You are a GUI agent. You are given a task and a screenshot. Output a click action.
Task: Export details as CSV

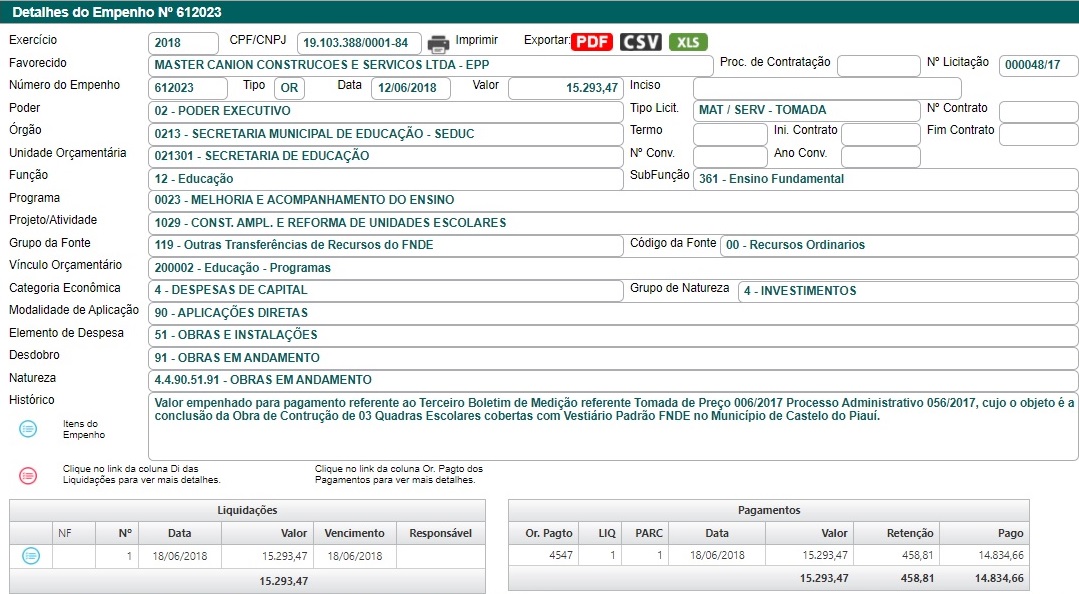click(641, 42)
